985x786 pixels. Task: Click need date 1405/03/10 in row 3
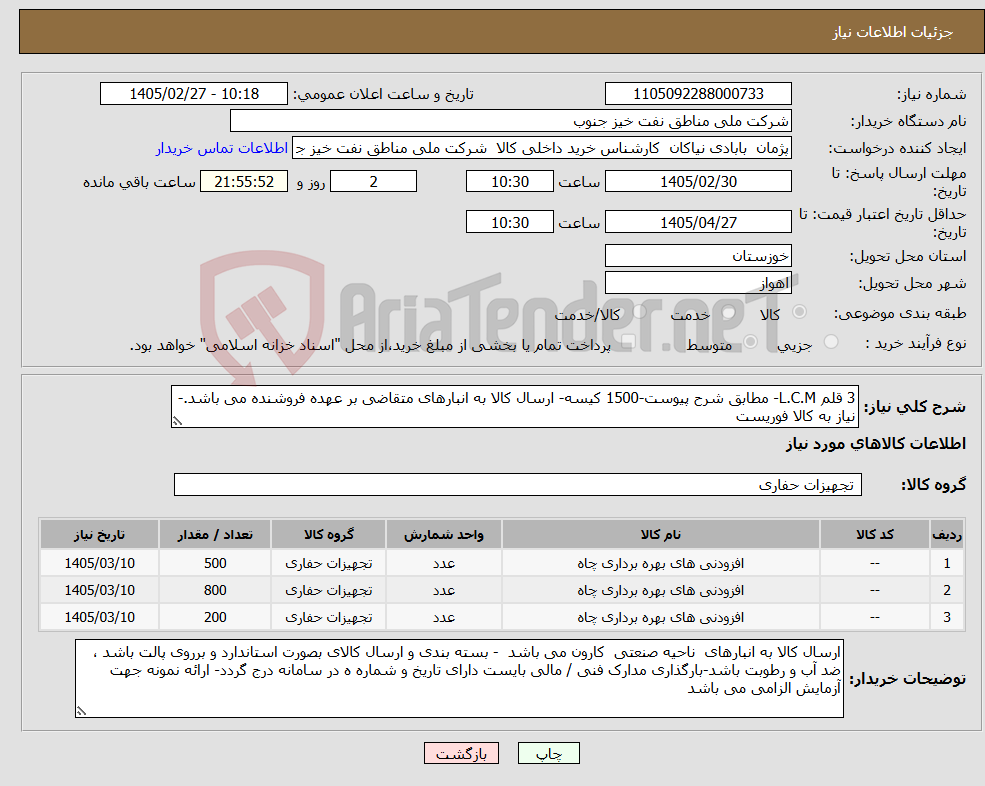coord(99,617)
